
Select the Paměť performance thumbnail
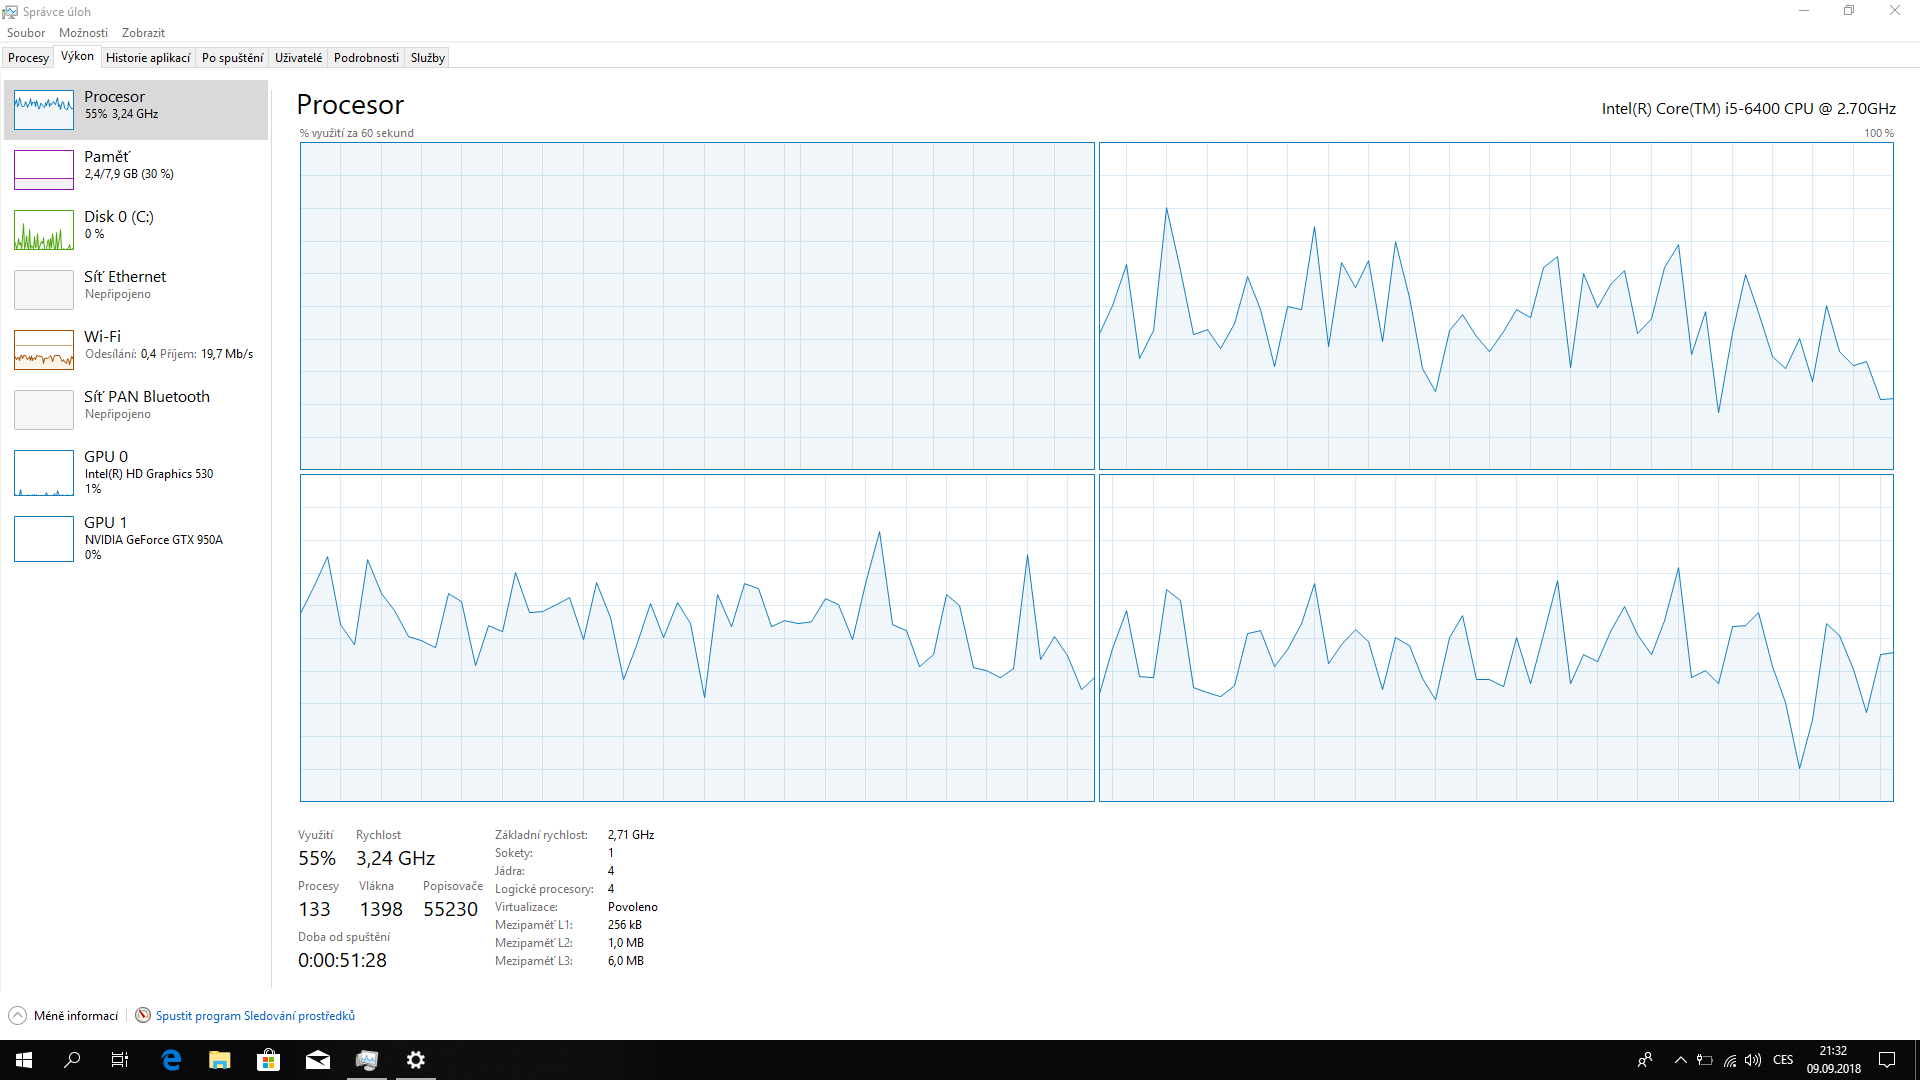click(44, 169)
